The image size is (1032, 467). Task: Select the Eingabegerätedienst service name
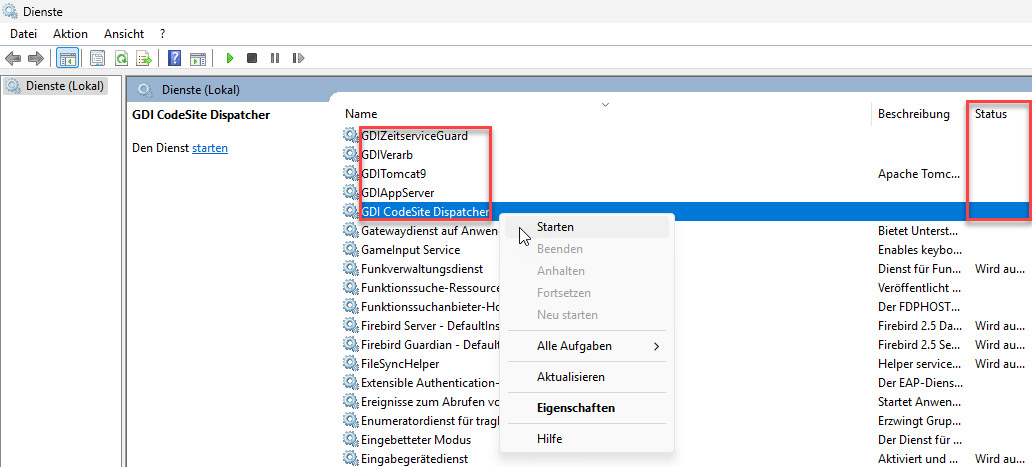[414, 459]
